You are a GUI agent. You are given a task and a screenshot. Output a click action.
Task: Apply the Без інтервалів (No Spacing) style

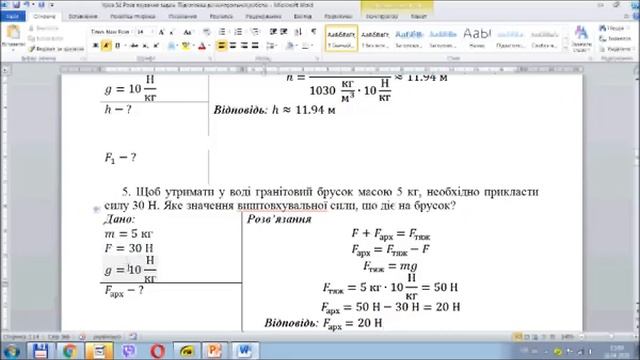coord(375,38)
